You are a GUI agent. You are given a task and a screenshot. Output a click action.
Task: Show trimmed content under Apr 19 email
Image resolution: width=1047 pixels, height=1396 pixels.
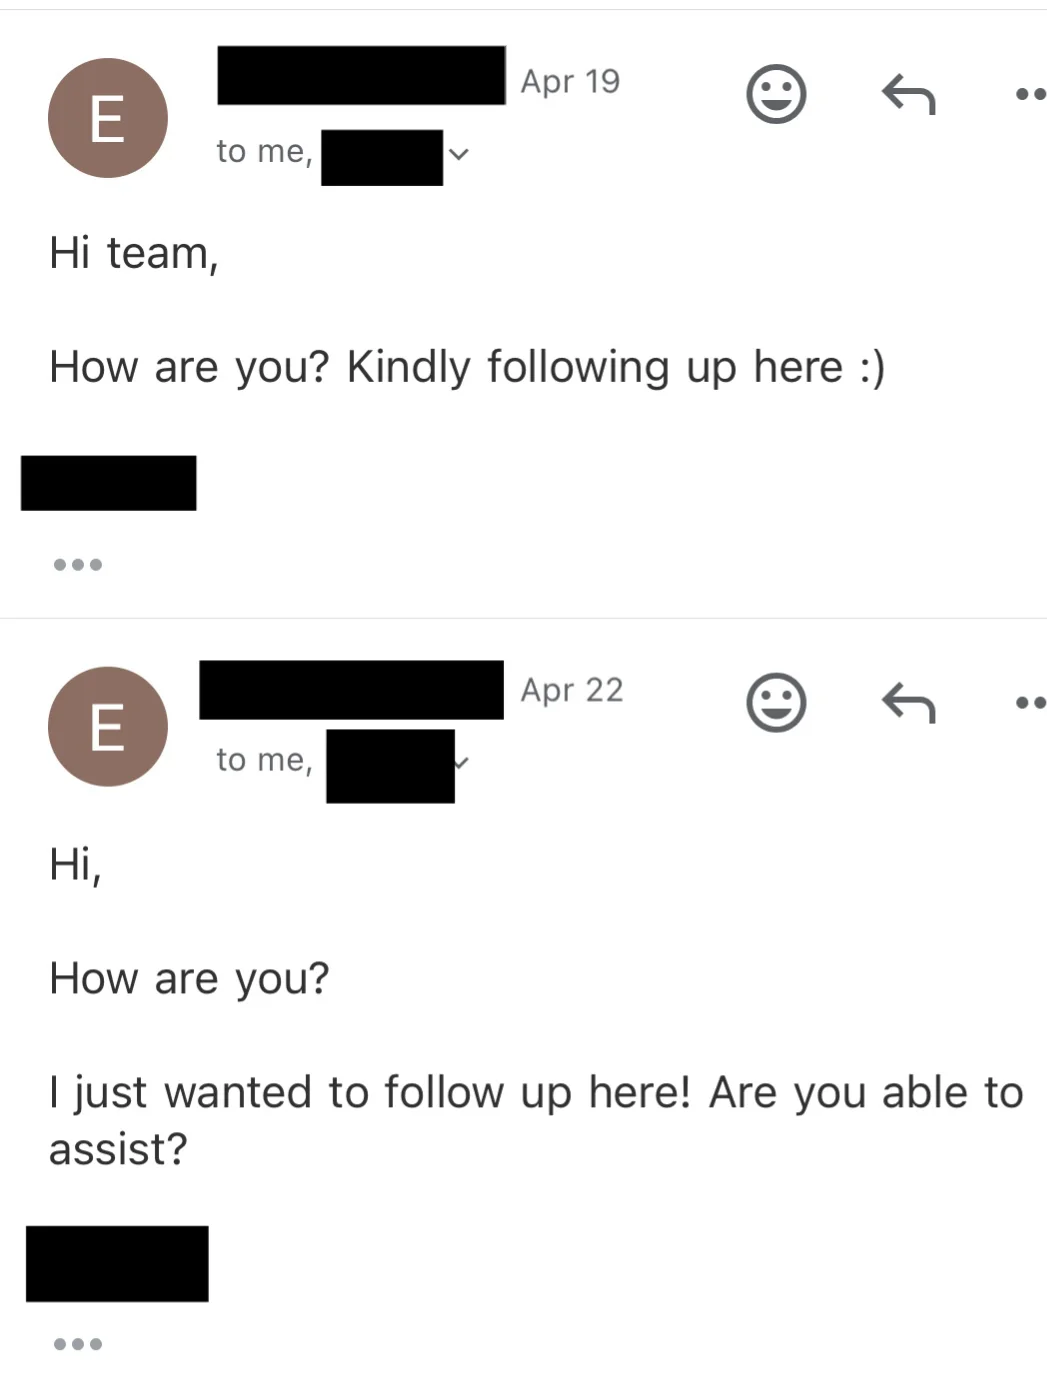point(77,565)
